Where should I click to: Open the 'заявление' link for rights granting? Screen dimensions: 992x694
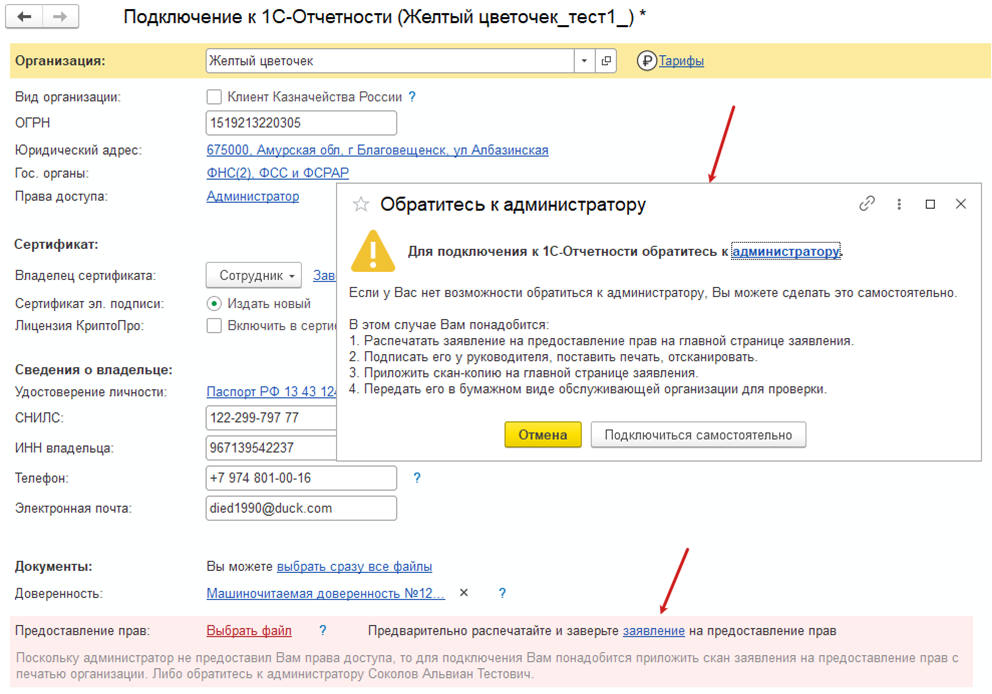654,631
